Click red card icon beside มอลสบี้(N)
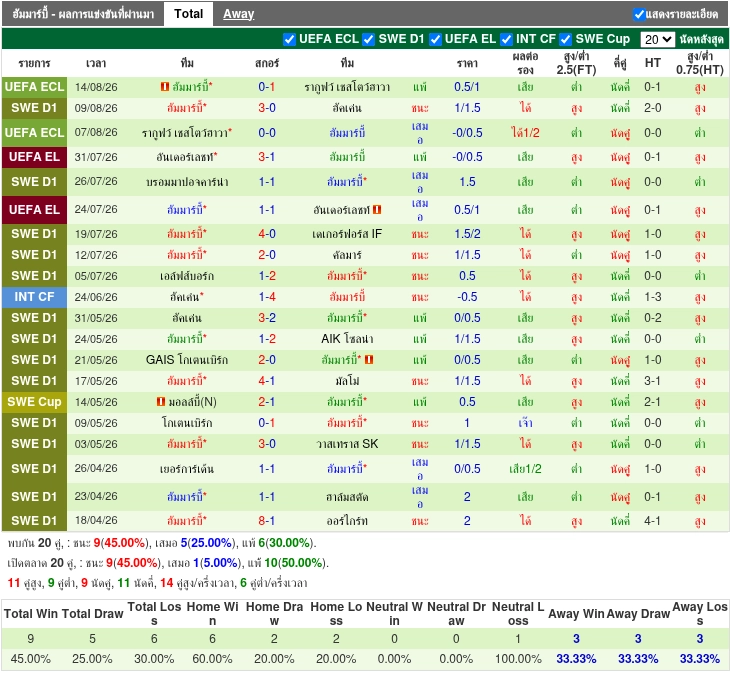The height and width of the screenshot is (677, 730). [x=161, y=401]
